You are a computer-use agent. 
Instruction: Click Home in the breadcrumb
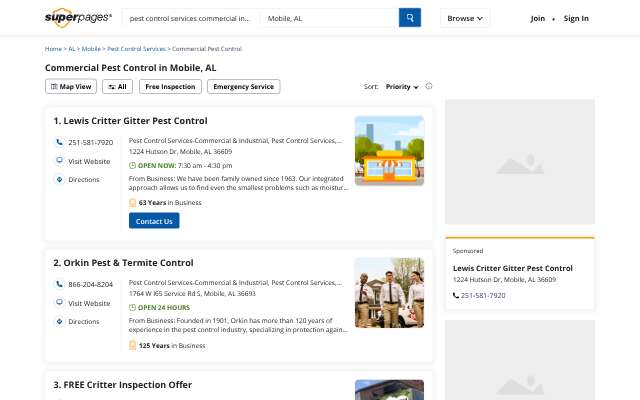click(53, 49)
